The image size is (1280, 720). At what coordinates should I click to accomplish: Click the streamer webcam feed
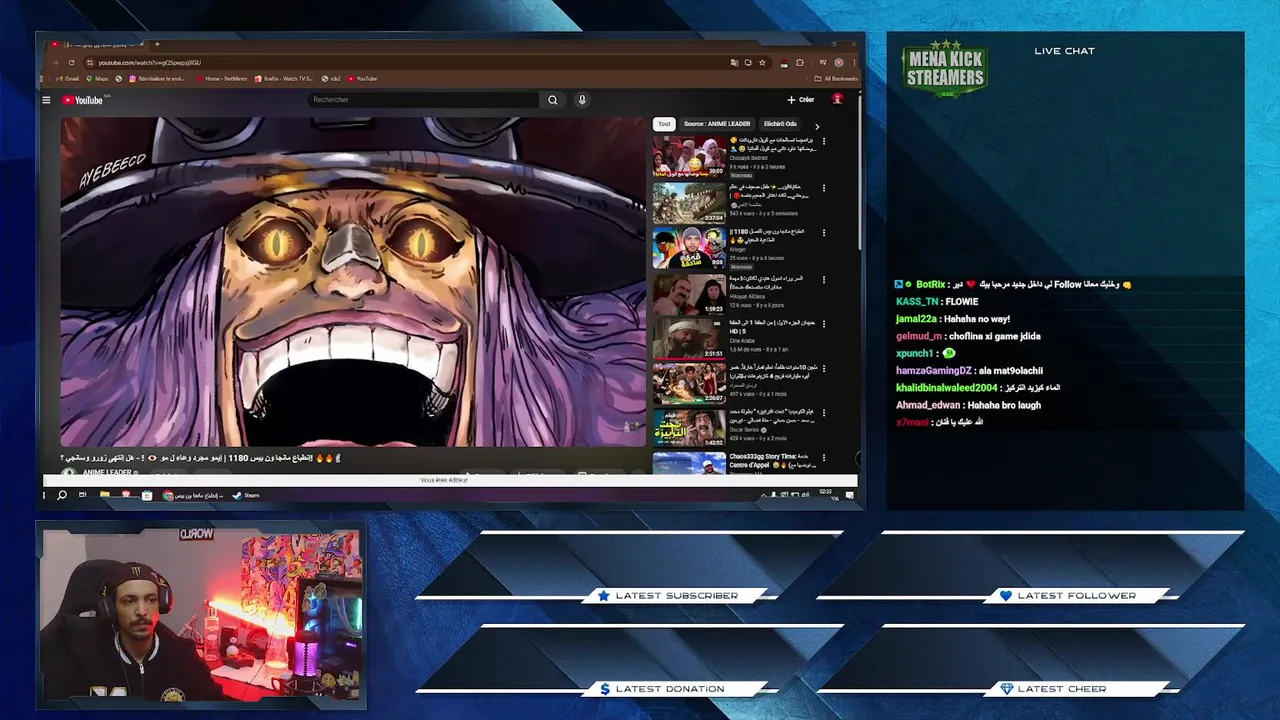(201, 613)
